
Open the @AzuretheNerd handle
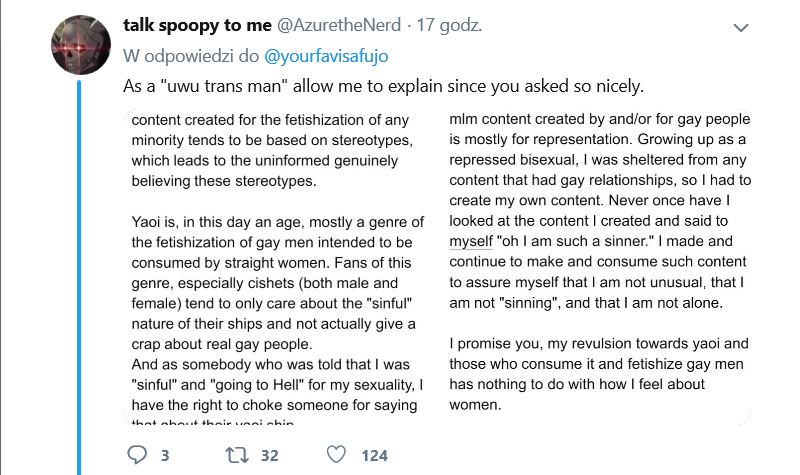coord(339,25)
